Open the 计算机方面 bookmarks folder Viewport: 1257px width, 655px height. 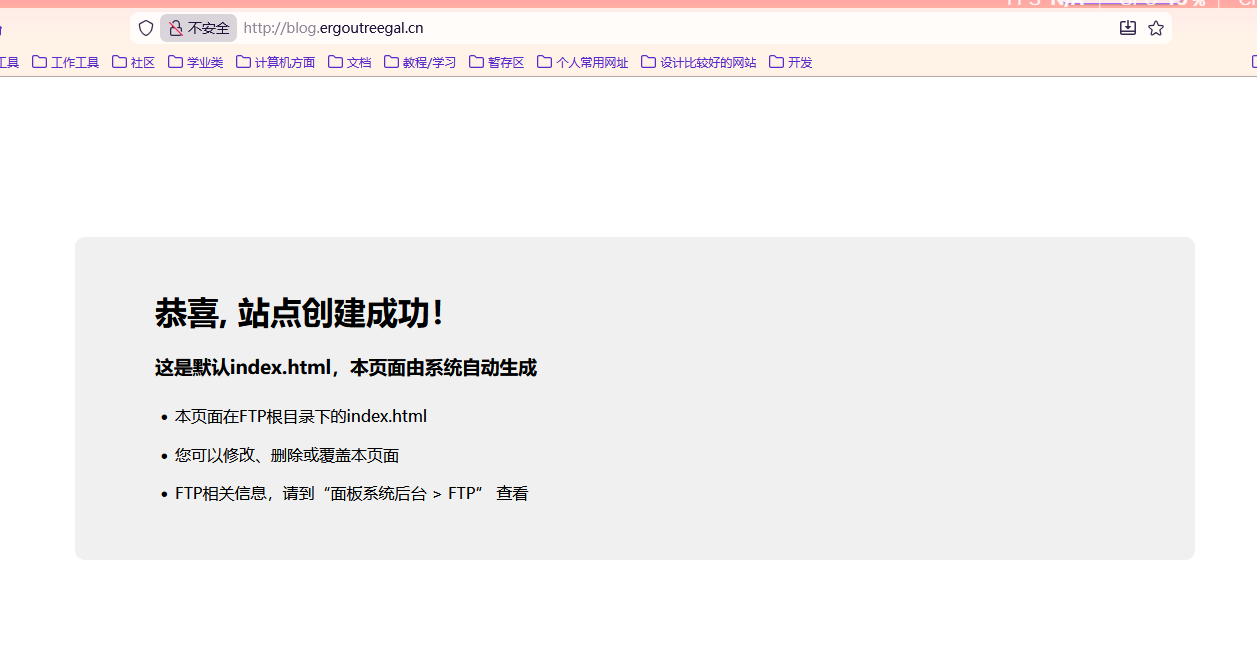click(276, 62)
